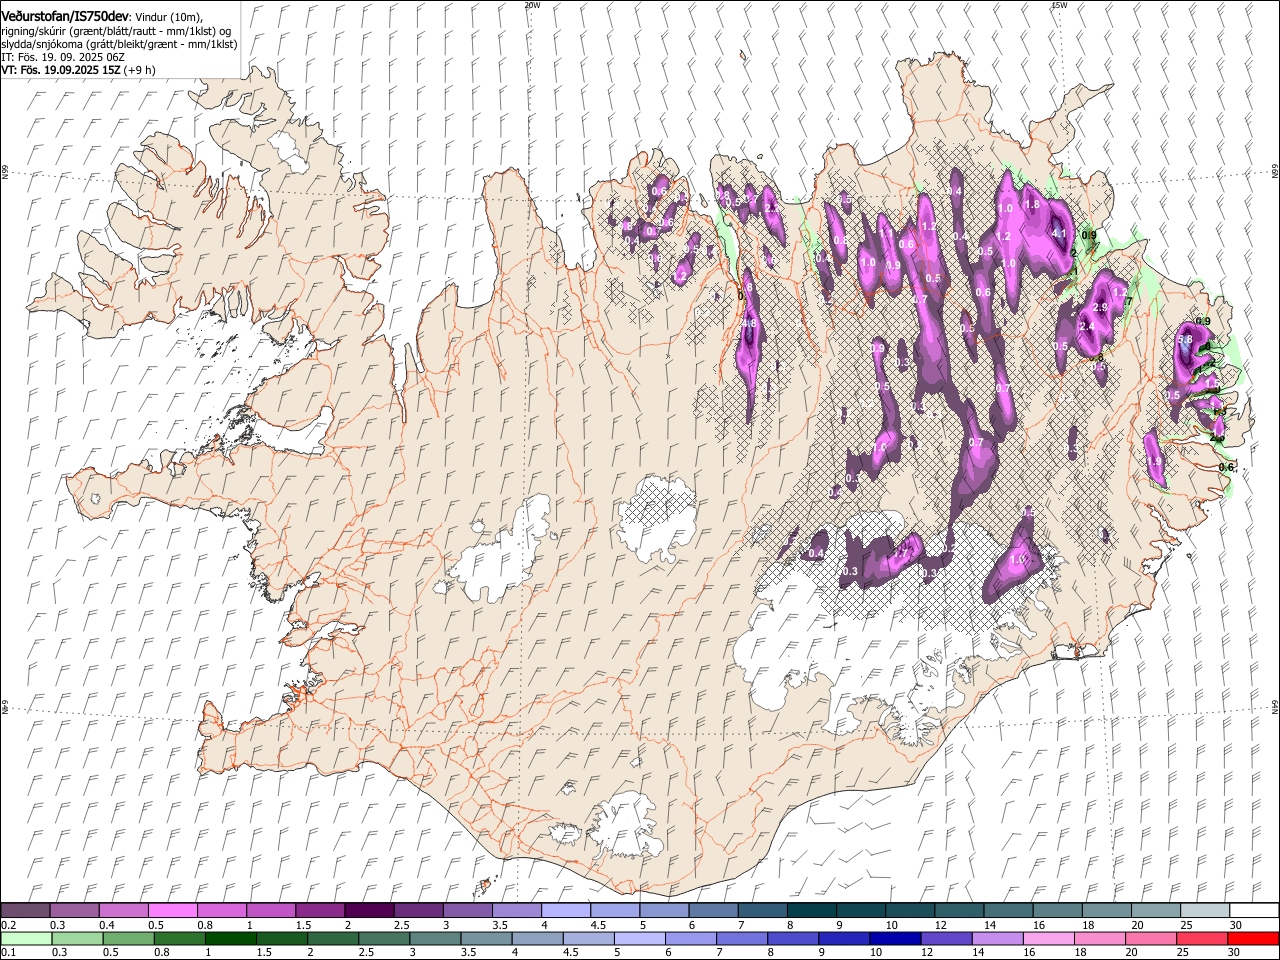The height and width of the screenshot is (960, 1280).
Task: Pick the bottom legend swatch labeled 14
Action: (996, 938)
